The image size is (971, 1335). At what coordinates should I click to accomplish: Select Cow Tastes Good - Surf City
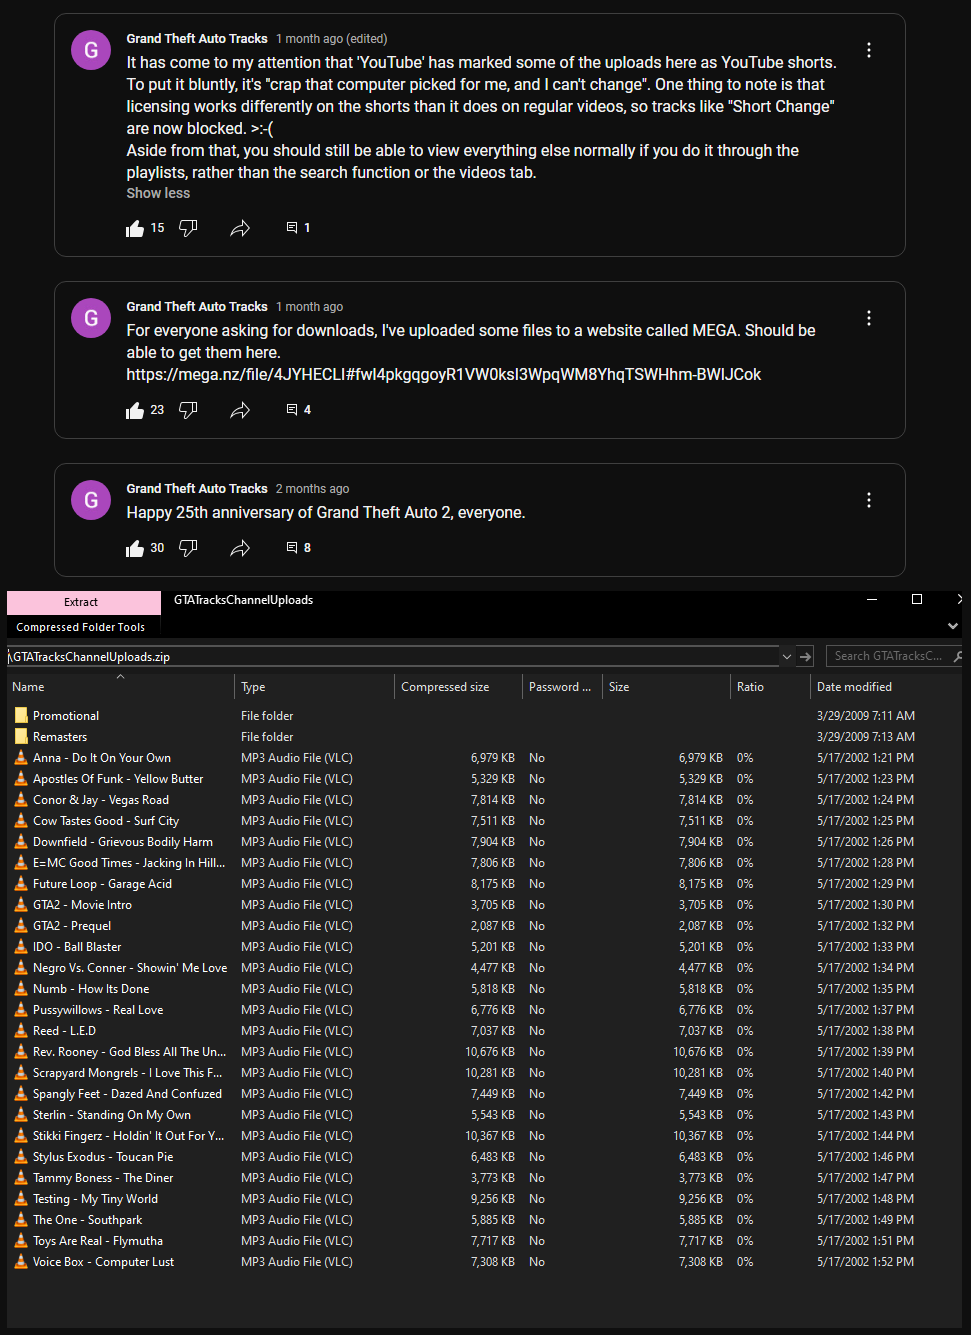[106, 821]
